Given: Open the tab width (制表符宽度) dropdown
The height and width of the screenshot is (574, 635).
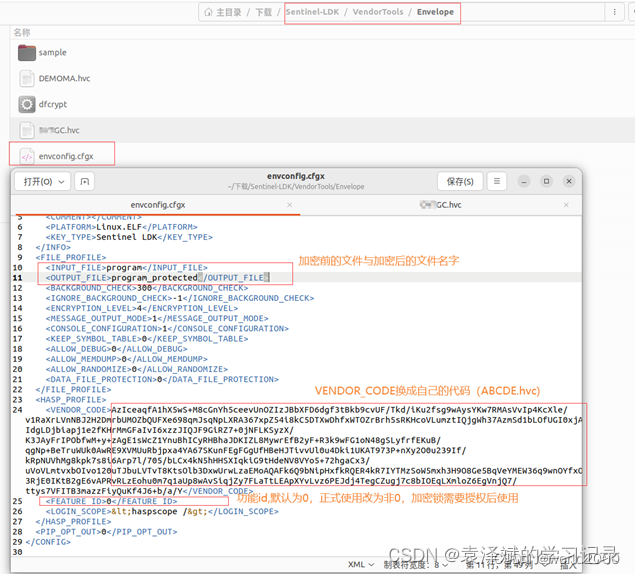Looking at the screenshot, I should 416,565.
